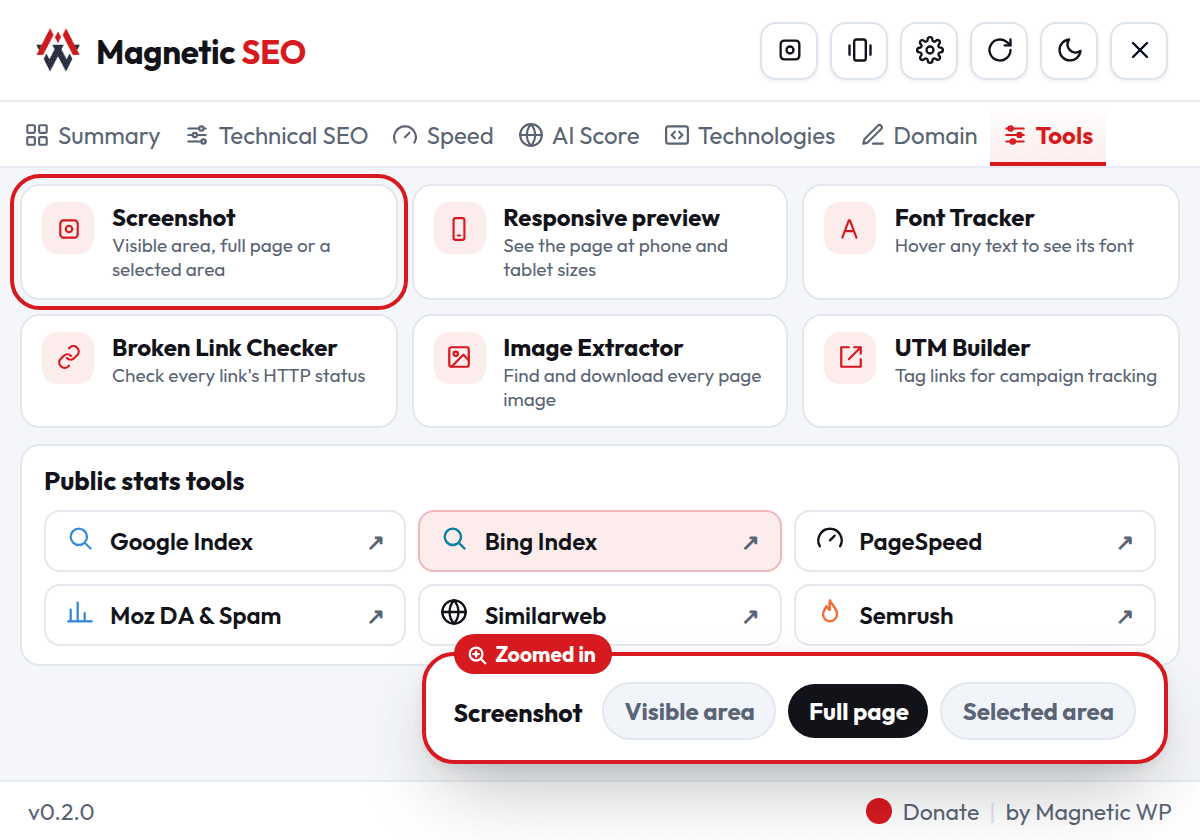Open Bing Index public stats link
1200x840 pixels.
[x=600, y=542]
